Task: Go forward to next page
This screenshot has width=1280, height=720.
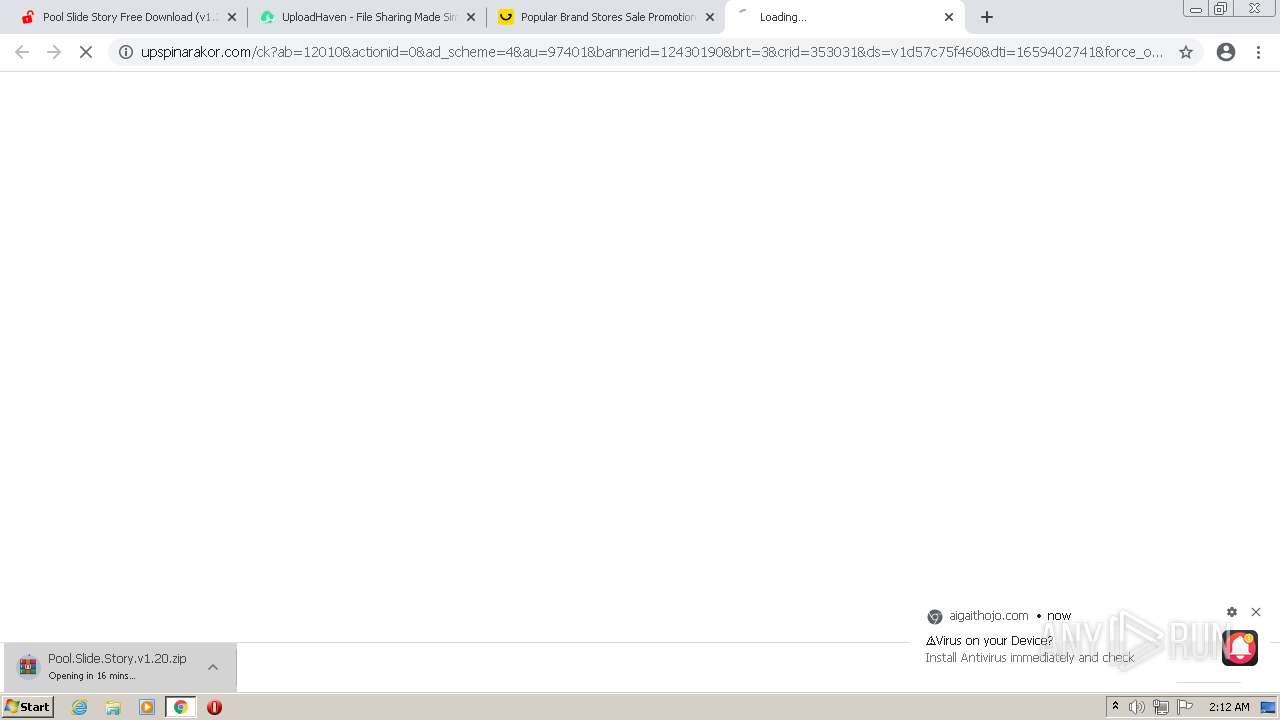Action: click(54, 52)
